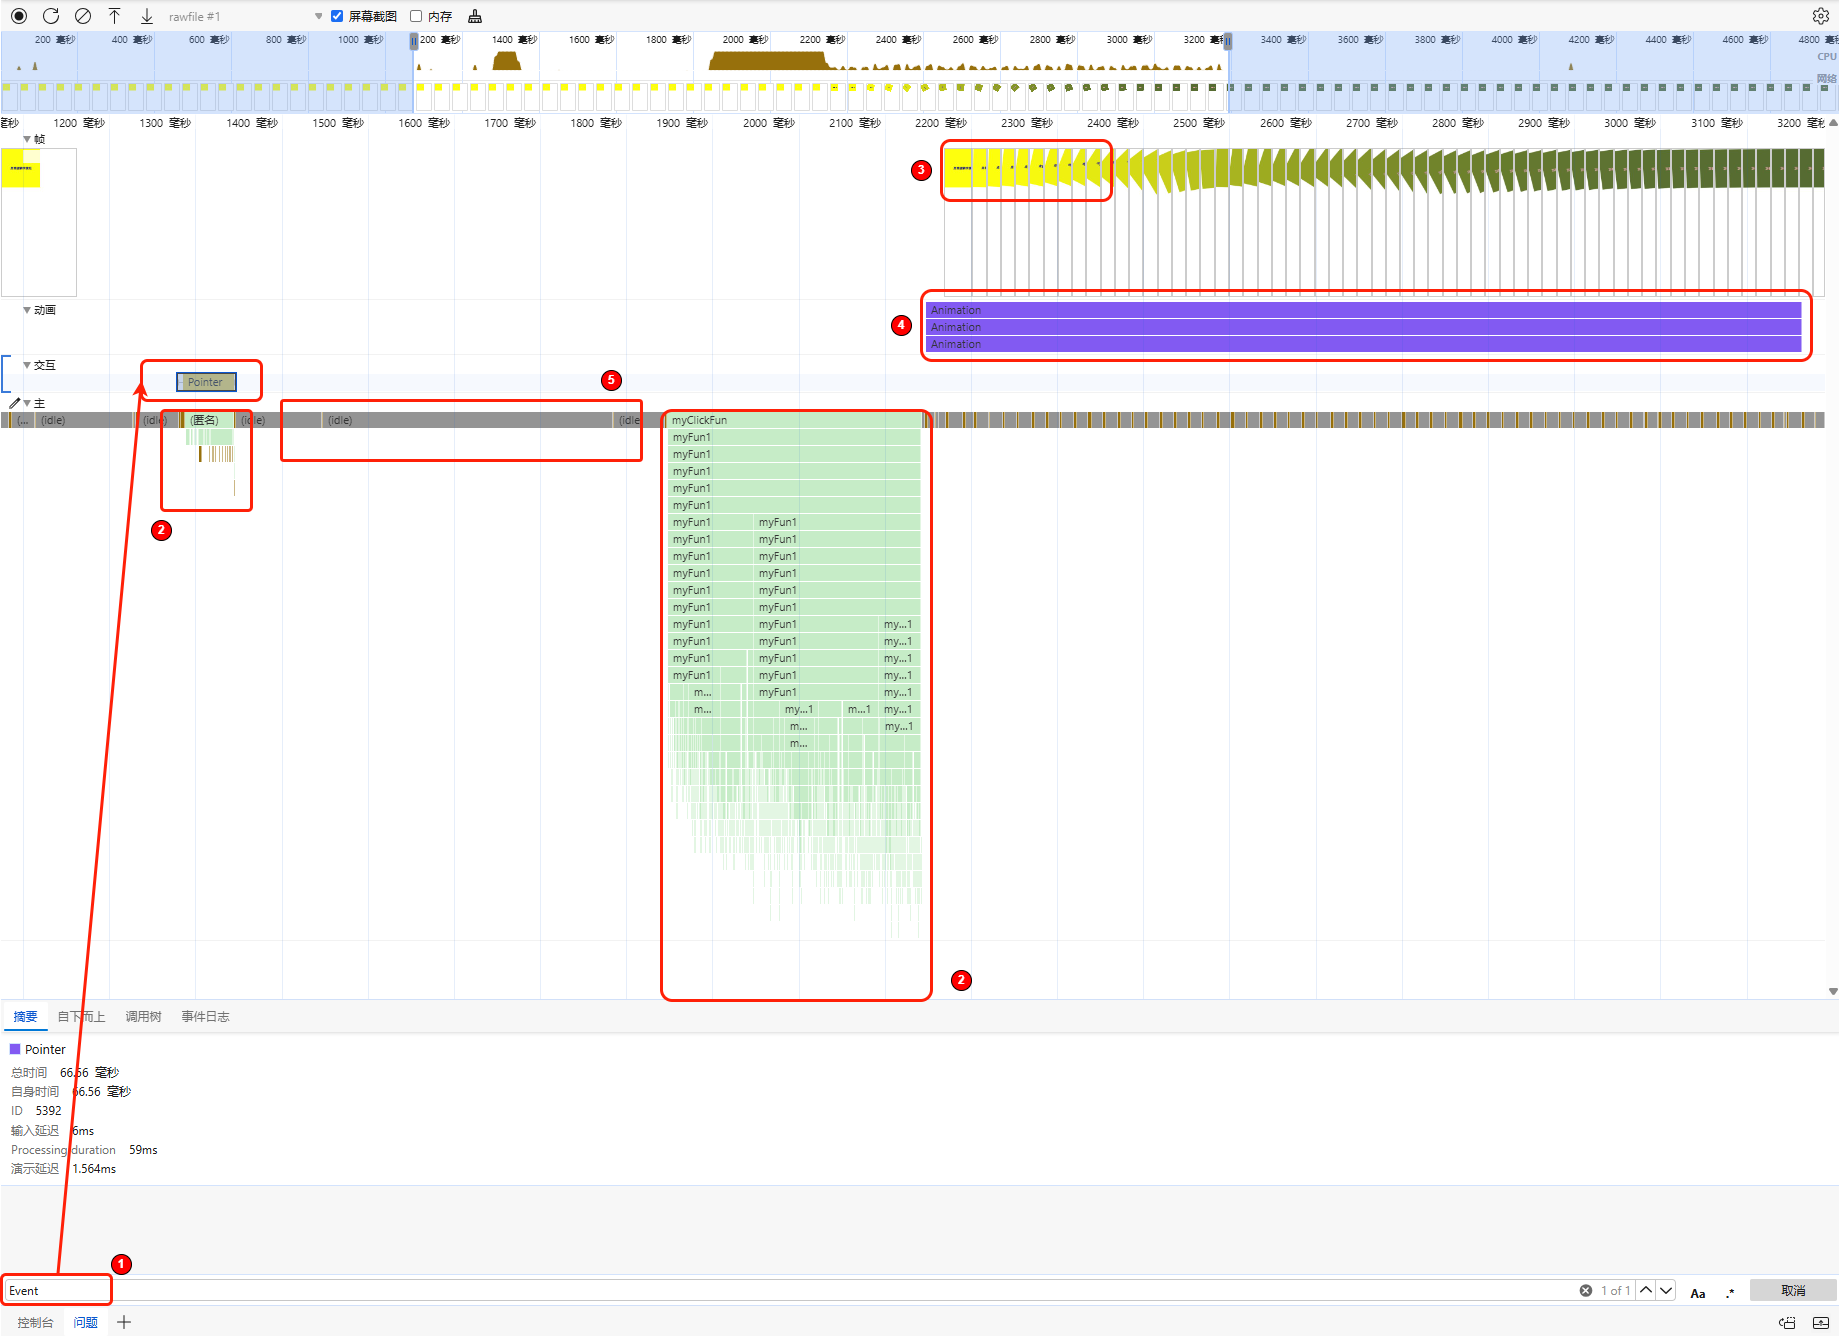This screenshot has height=1336, width=1840.
Task: Click the reload and record icon
Action: pyautogui.click(x=51, y=16)
